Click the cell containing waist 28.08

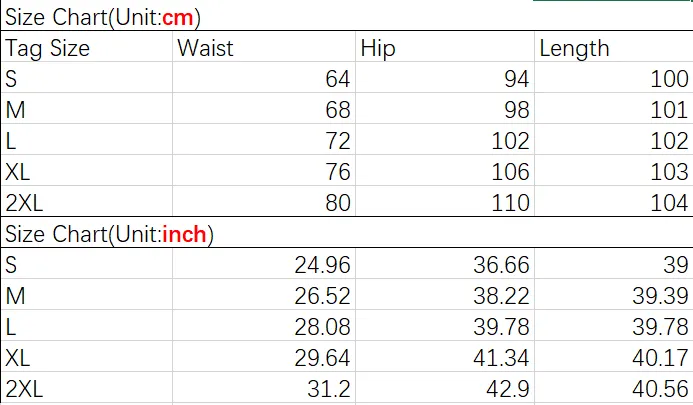(264, 325)
